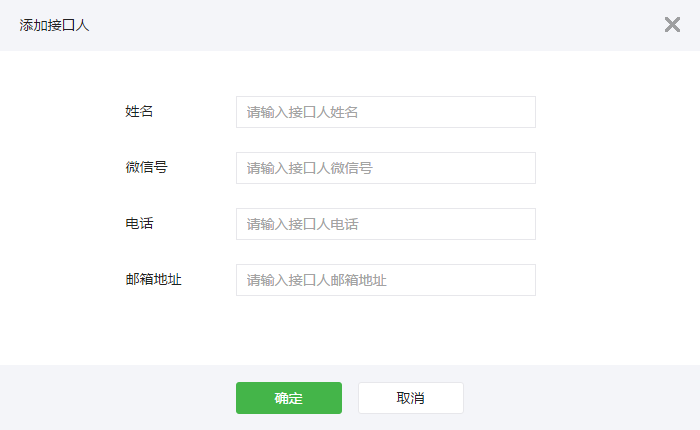Click placeholder text 请输入接口人姓名
This screenshot has width=700, height=430.
[302, 112]
